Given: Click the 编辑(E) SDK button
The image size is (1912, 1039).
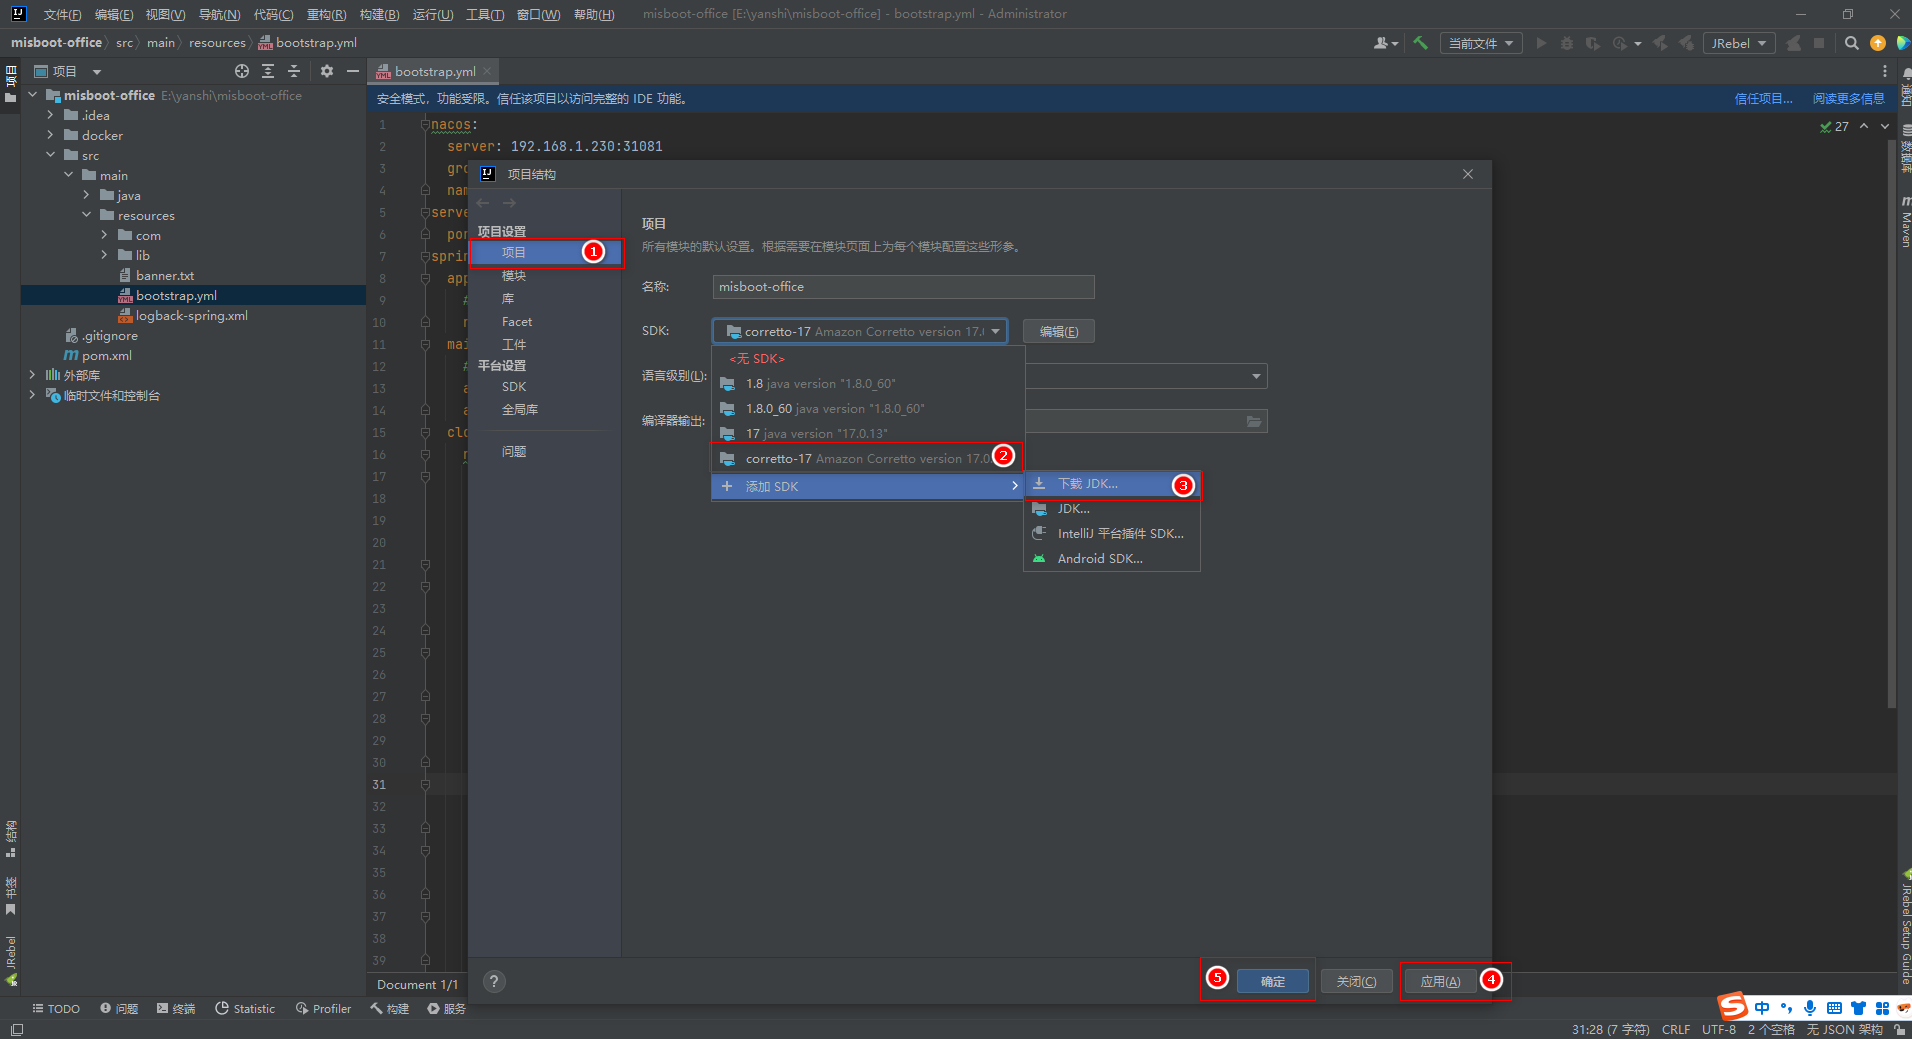Looking at the screenshot, I should (1059, 331).
